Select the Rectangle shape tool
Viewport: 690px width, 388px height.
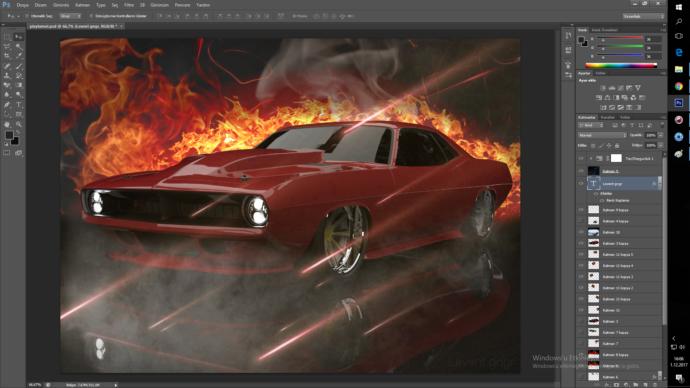coord(19,113)
